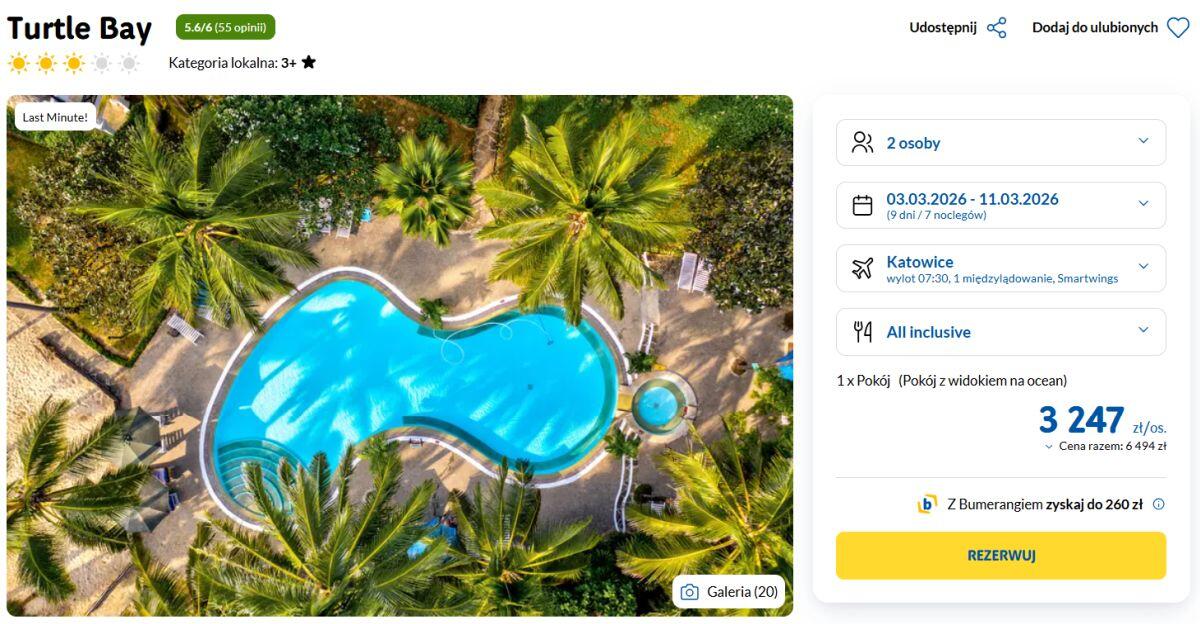Expand the Katowice departure dropdown

[x=1143, y=267]
